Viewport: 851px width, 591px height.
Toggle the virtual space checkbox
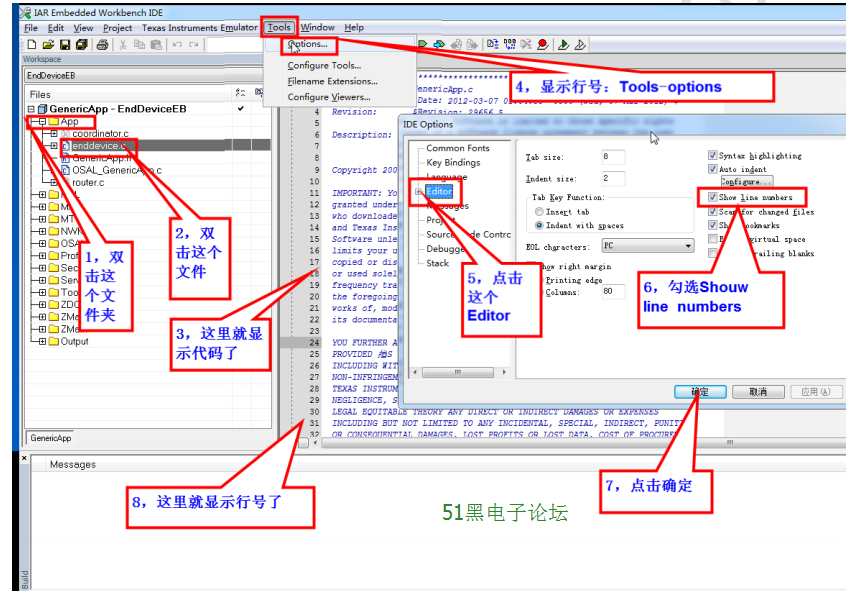(x=713, y=239)
